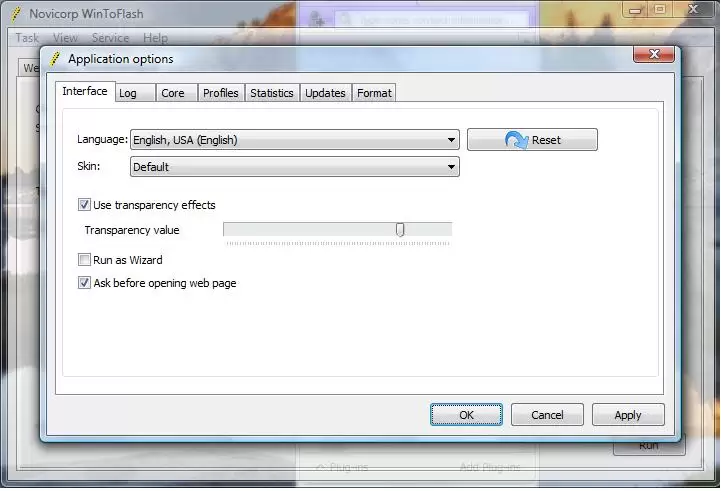Disable Use transparency effects checkbox

tap(84, 205)
